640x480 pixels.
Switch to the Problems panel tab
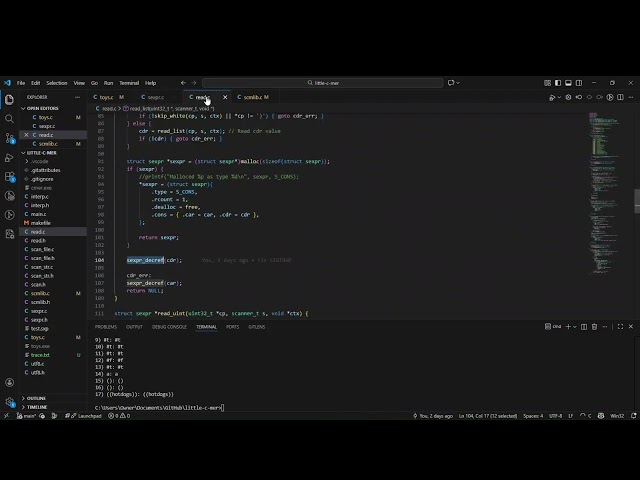coord(106,327)
